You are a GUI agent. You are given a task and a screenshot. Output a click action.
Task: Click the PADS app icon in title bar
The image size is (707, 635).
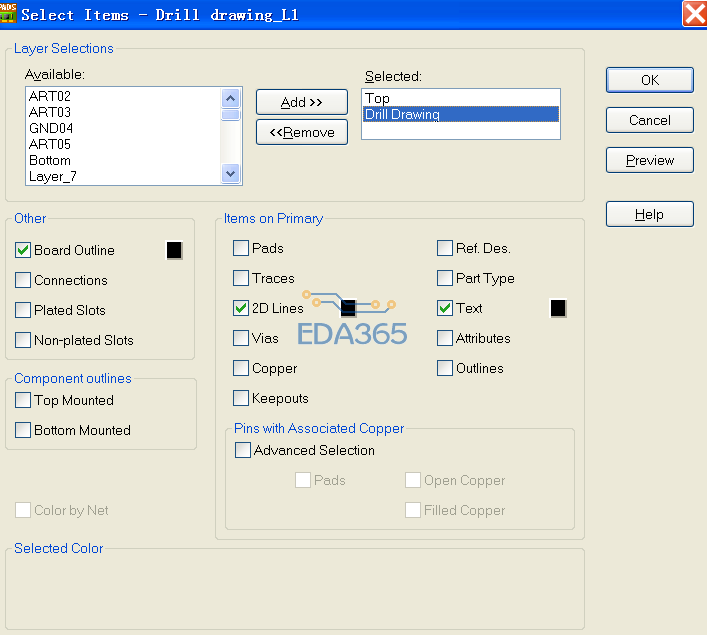pos(8,13)
